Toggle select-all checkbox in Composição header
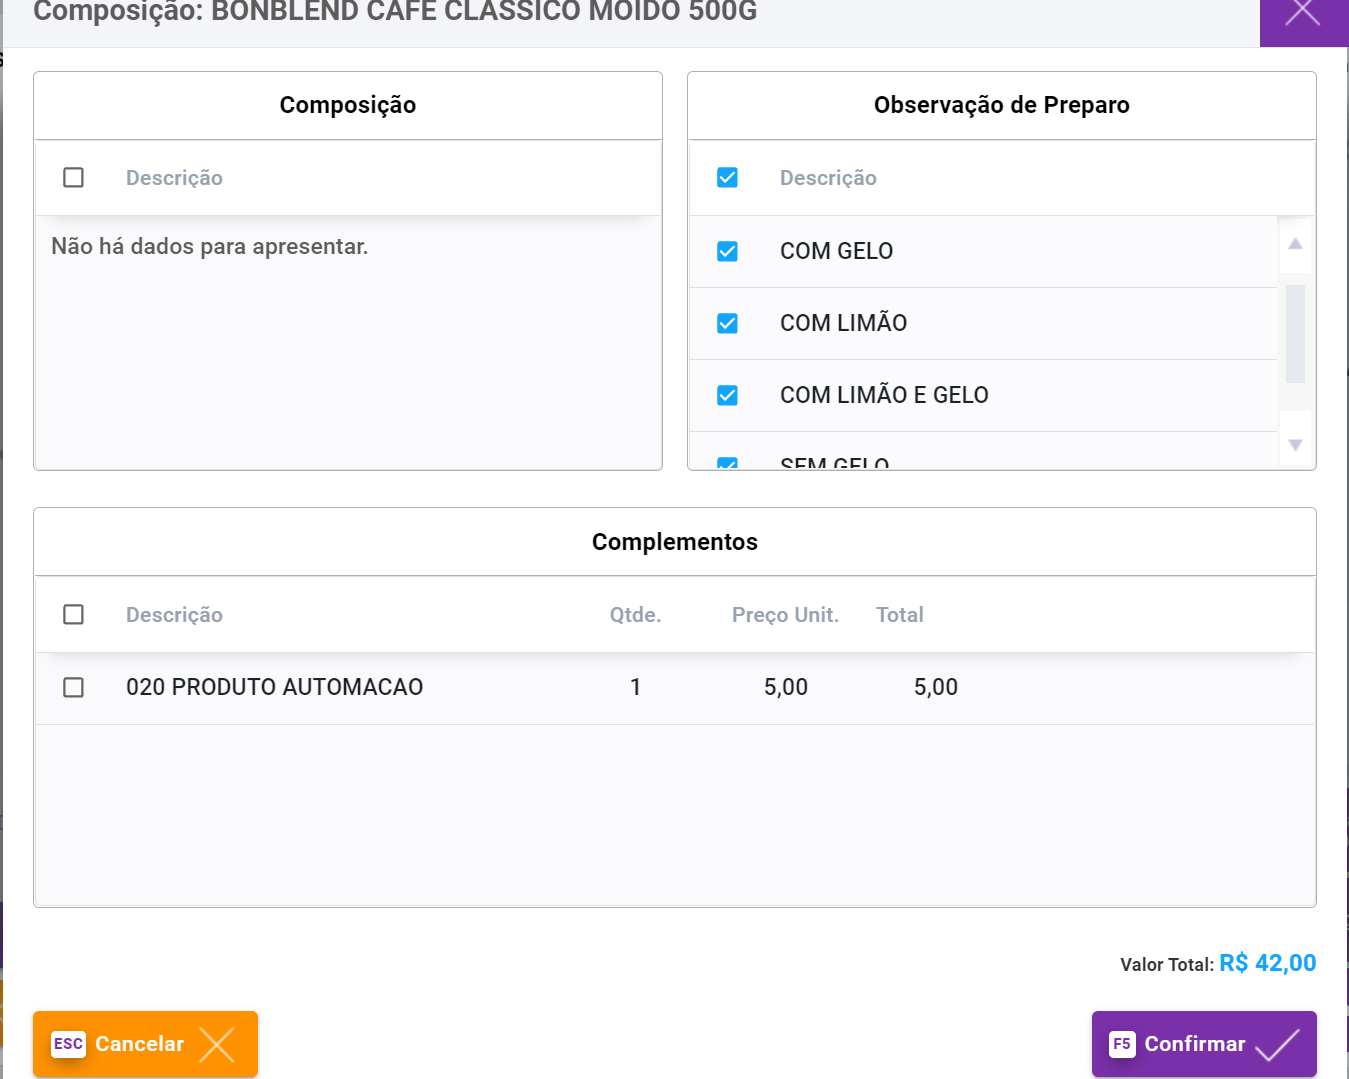This screenshot has width=1349, height=1079. click(73, 178)
